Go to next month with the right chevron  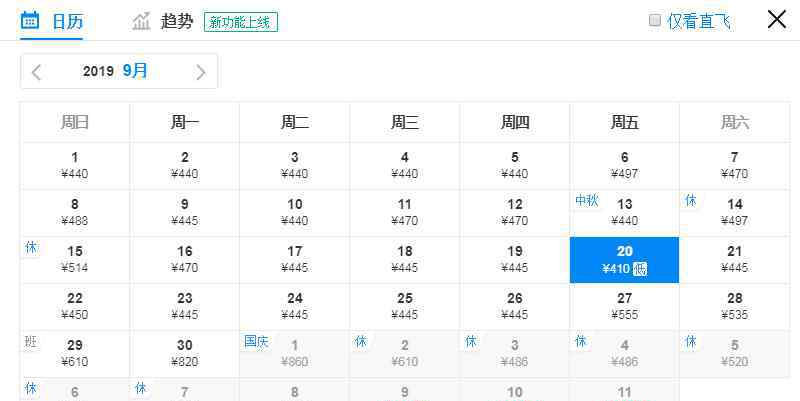point(201,72)
